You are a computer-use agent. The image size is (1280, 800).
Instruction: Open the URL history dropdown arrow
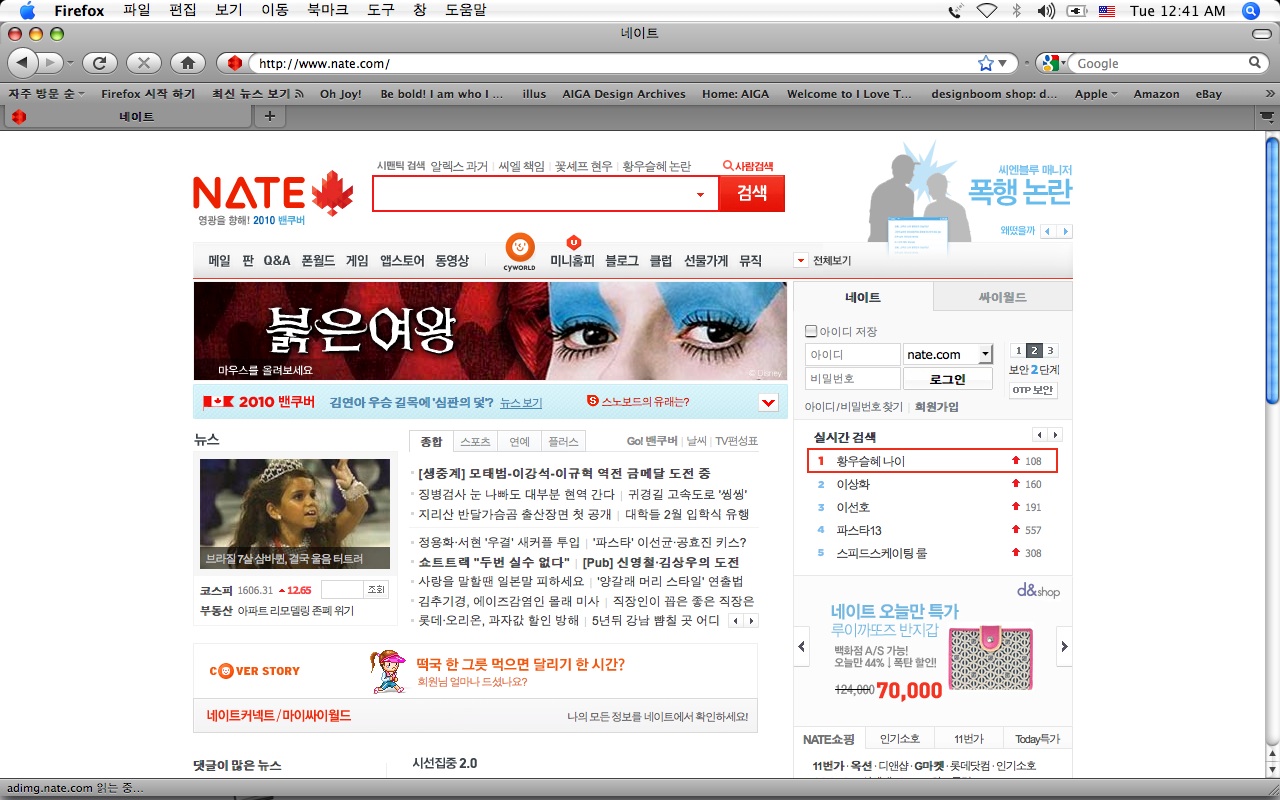click(1003, 63)
